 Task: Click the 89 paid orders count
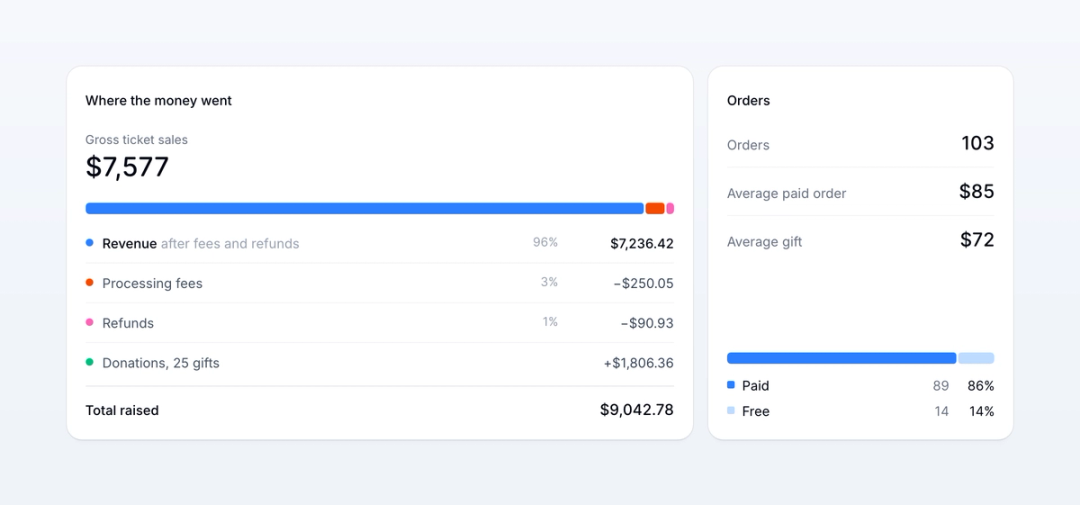pyautogui.click(x=941, y=386)
